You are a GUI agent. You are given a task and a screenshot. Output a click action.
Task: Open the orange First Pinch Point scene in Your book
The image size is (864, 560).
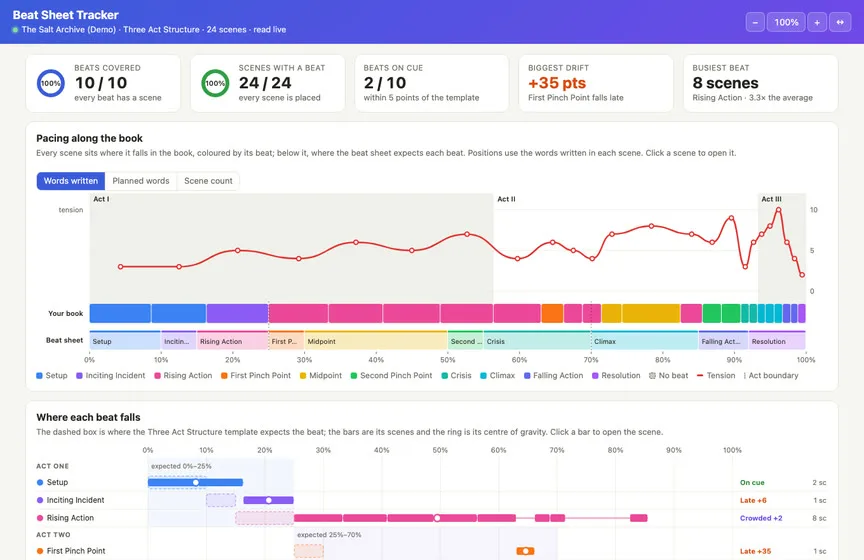tap(552, 313)
